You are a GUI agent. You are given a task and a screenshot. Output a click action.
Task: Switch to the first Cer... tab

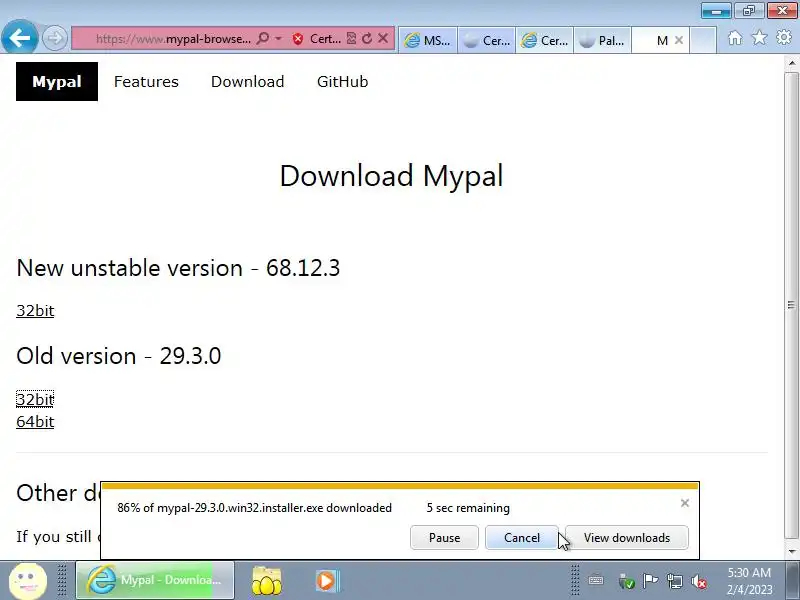pos(487,40)
